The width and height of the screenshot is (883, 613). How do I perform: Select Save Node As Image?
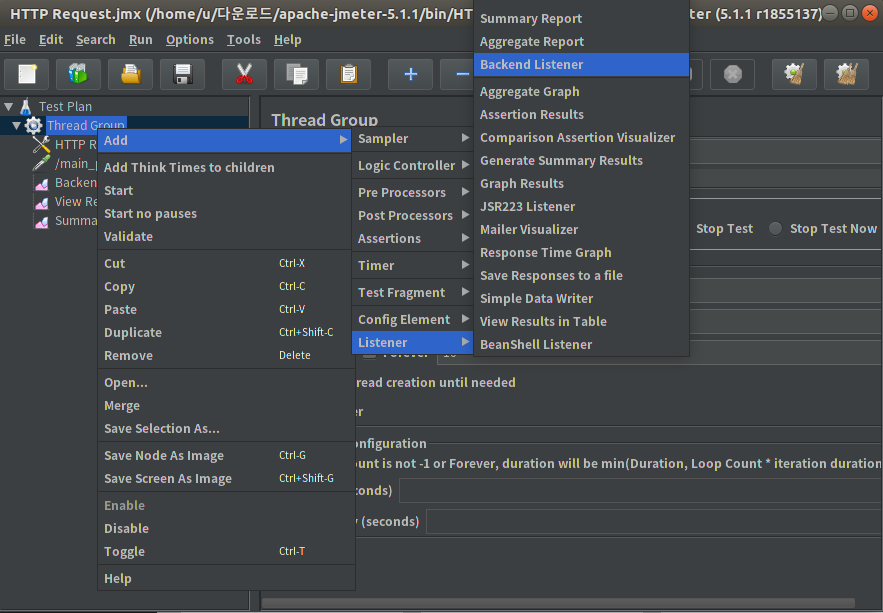coord(225,456)
